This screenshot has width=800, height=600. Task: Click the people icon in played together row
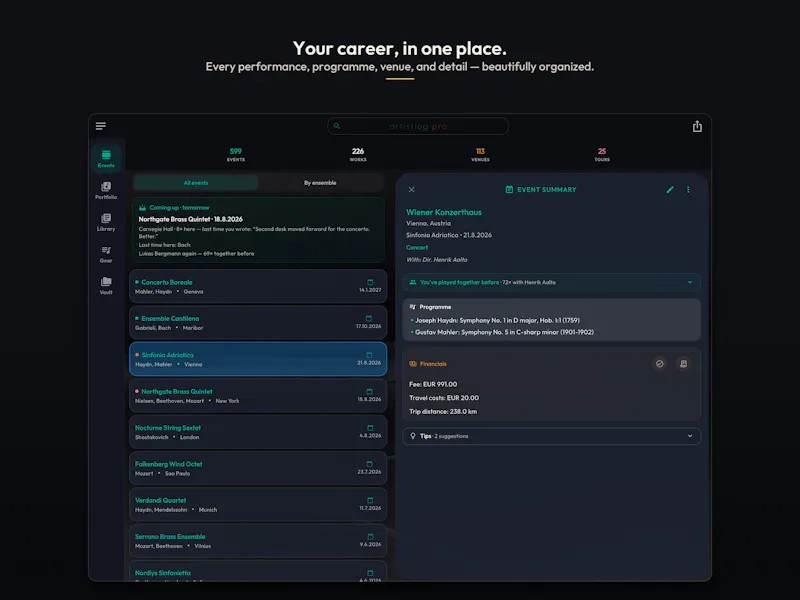pyautogui.click(x=413, y=282)
